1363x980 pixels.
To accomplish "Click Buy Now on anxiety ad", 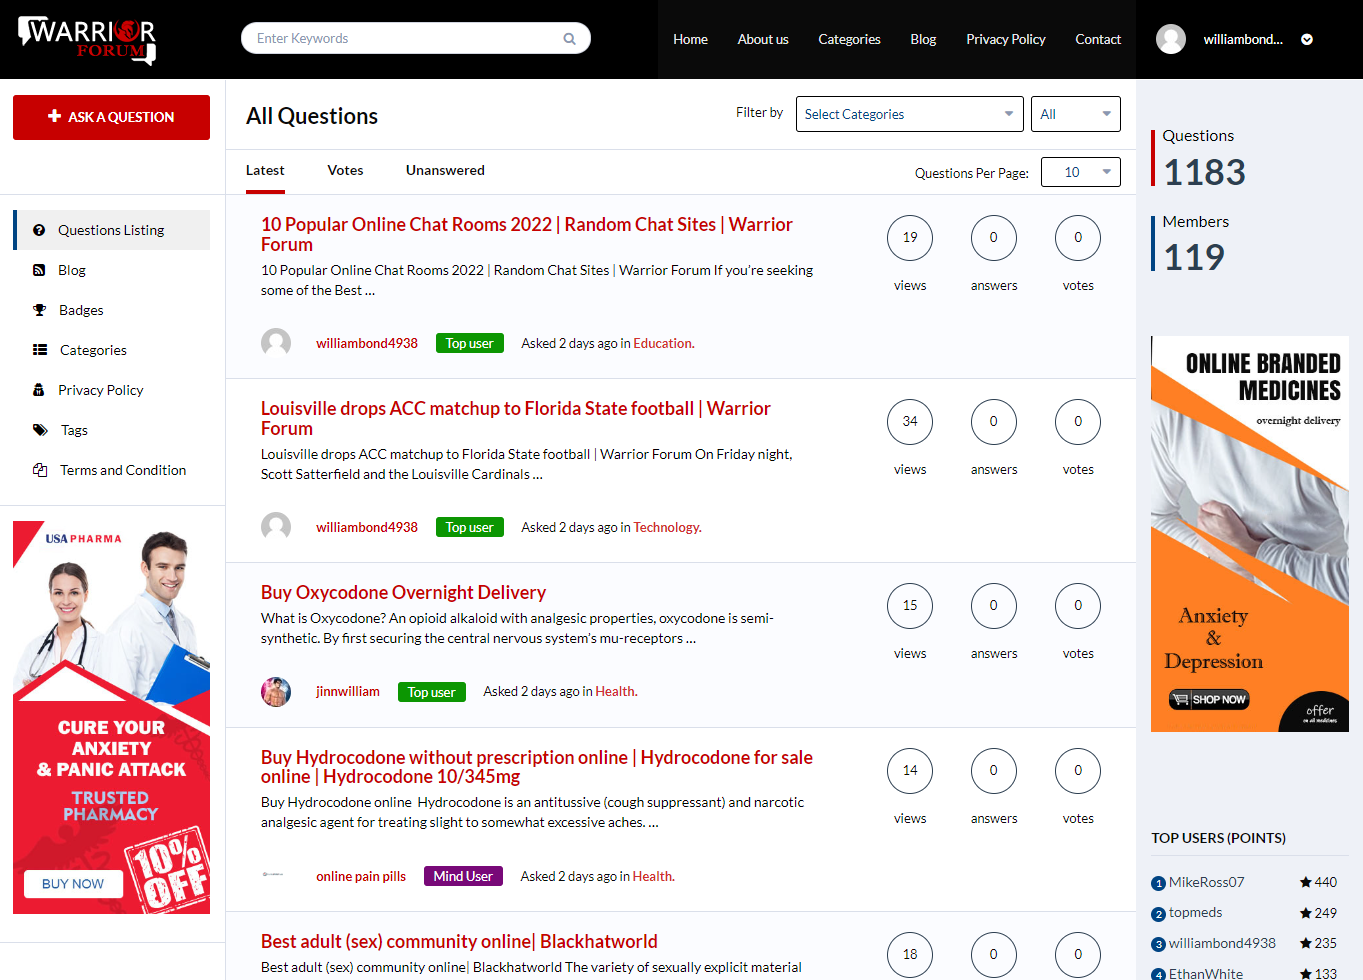I will pyautogui.click(x=73, y=884).
